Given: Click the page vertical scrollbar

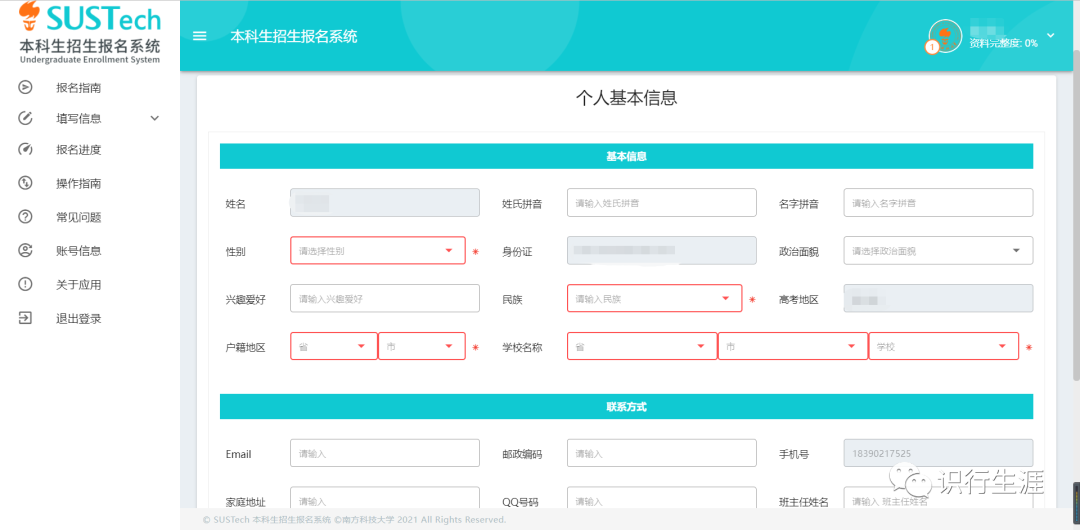Looking at the screenshot, I should (1076, 214).
